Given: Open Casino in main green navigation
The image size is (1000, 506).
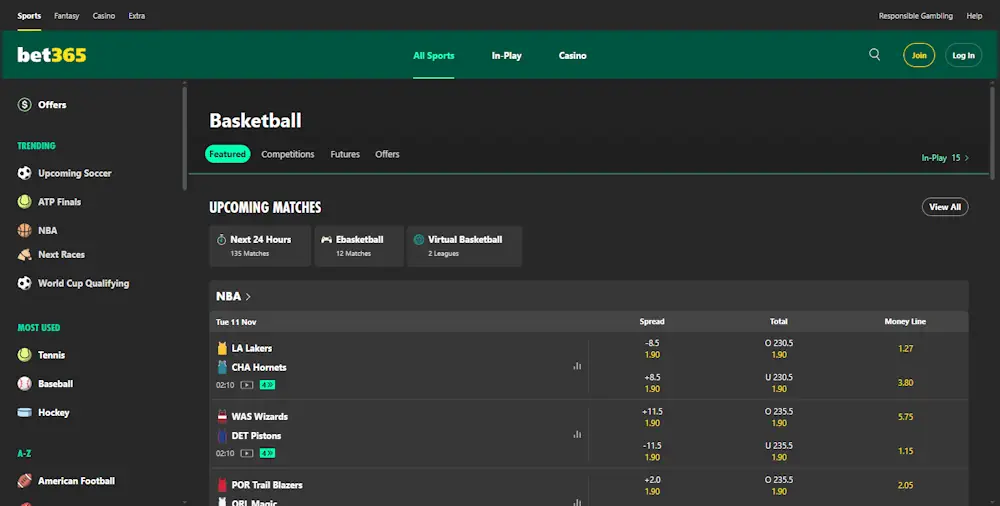Looking at the screenshot, I should 573,56.
